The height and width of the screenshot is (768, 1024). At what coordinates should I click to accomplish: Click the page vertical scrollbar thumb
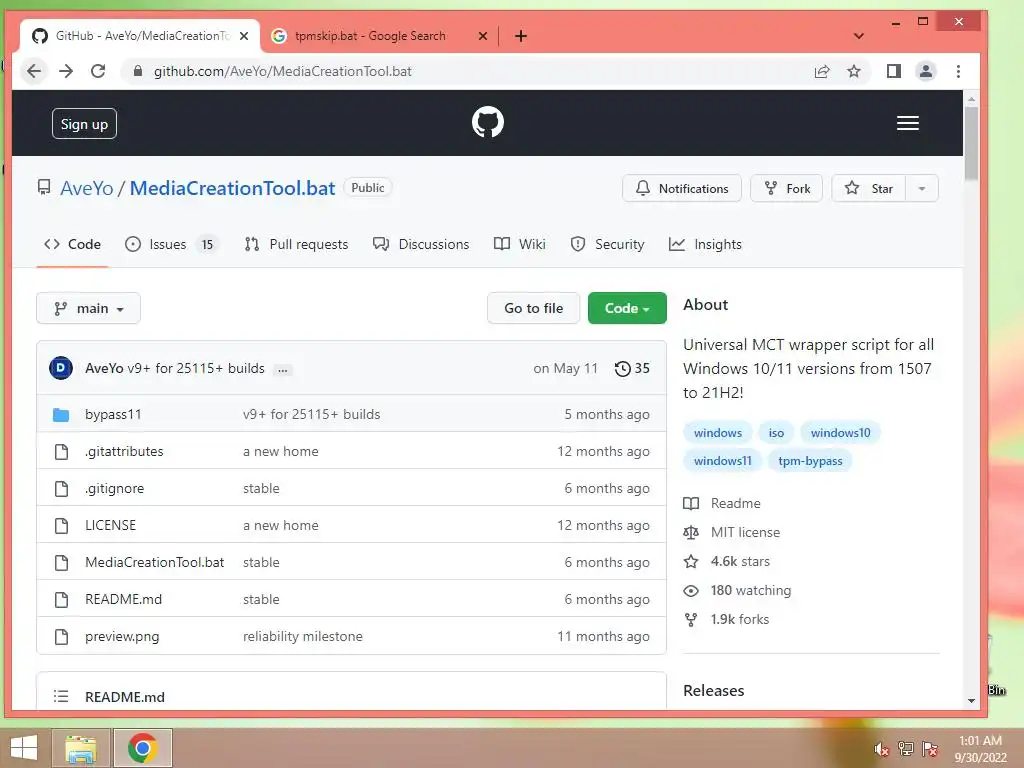[x=971, y=144]
